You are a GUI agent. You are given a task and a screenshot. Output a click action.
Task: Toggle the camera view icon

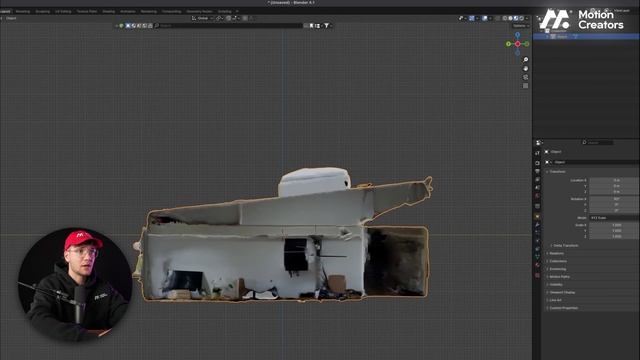point(525,77)
